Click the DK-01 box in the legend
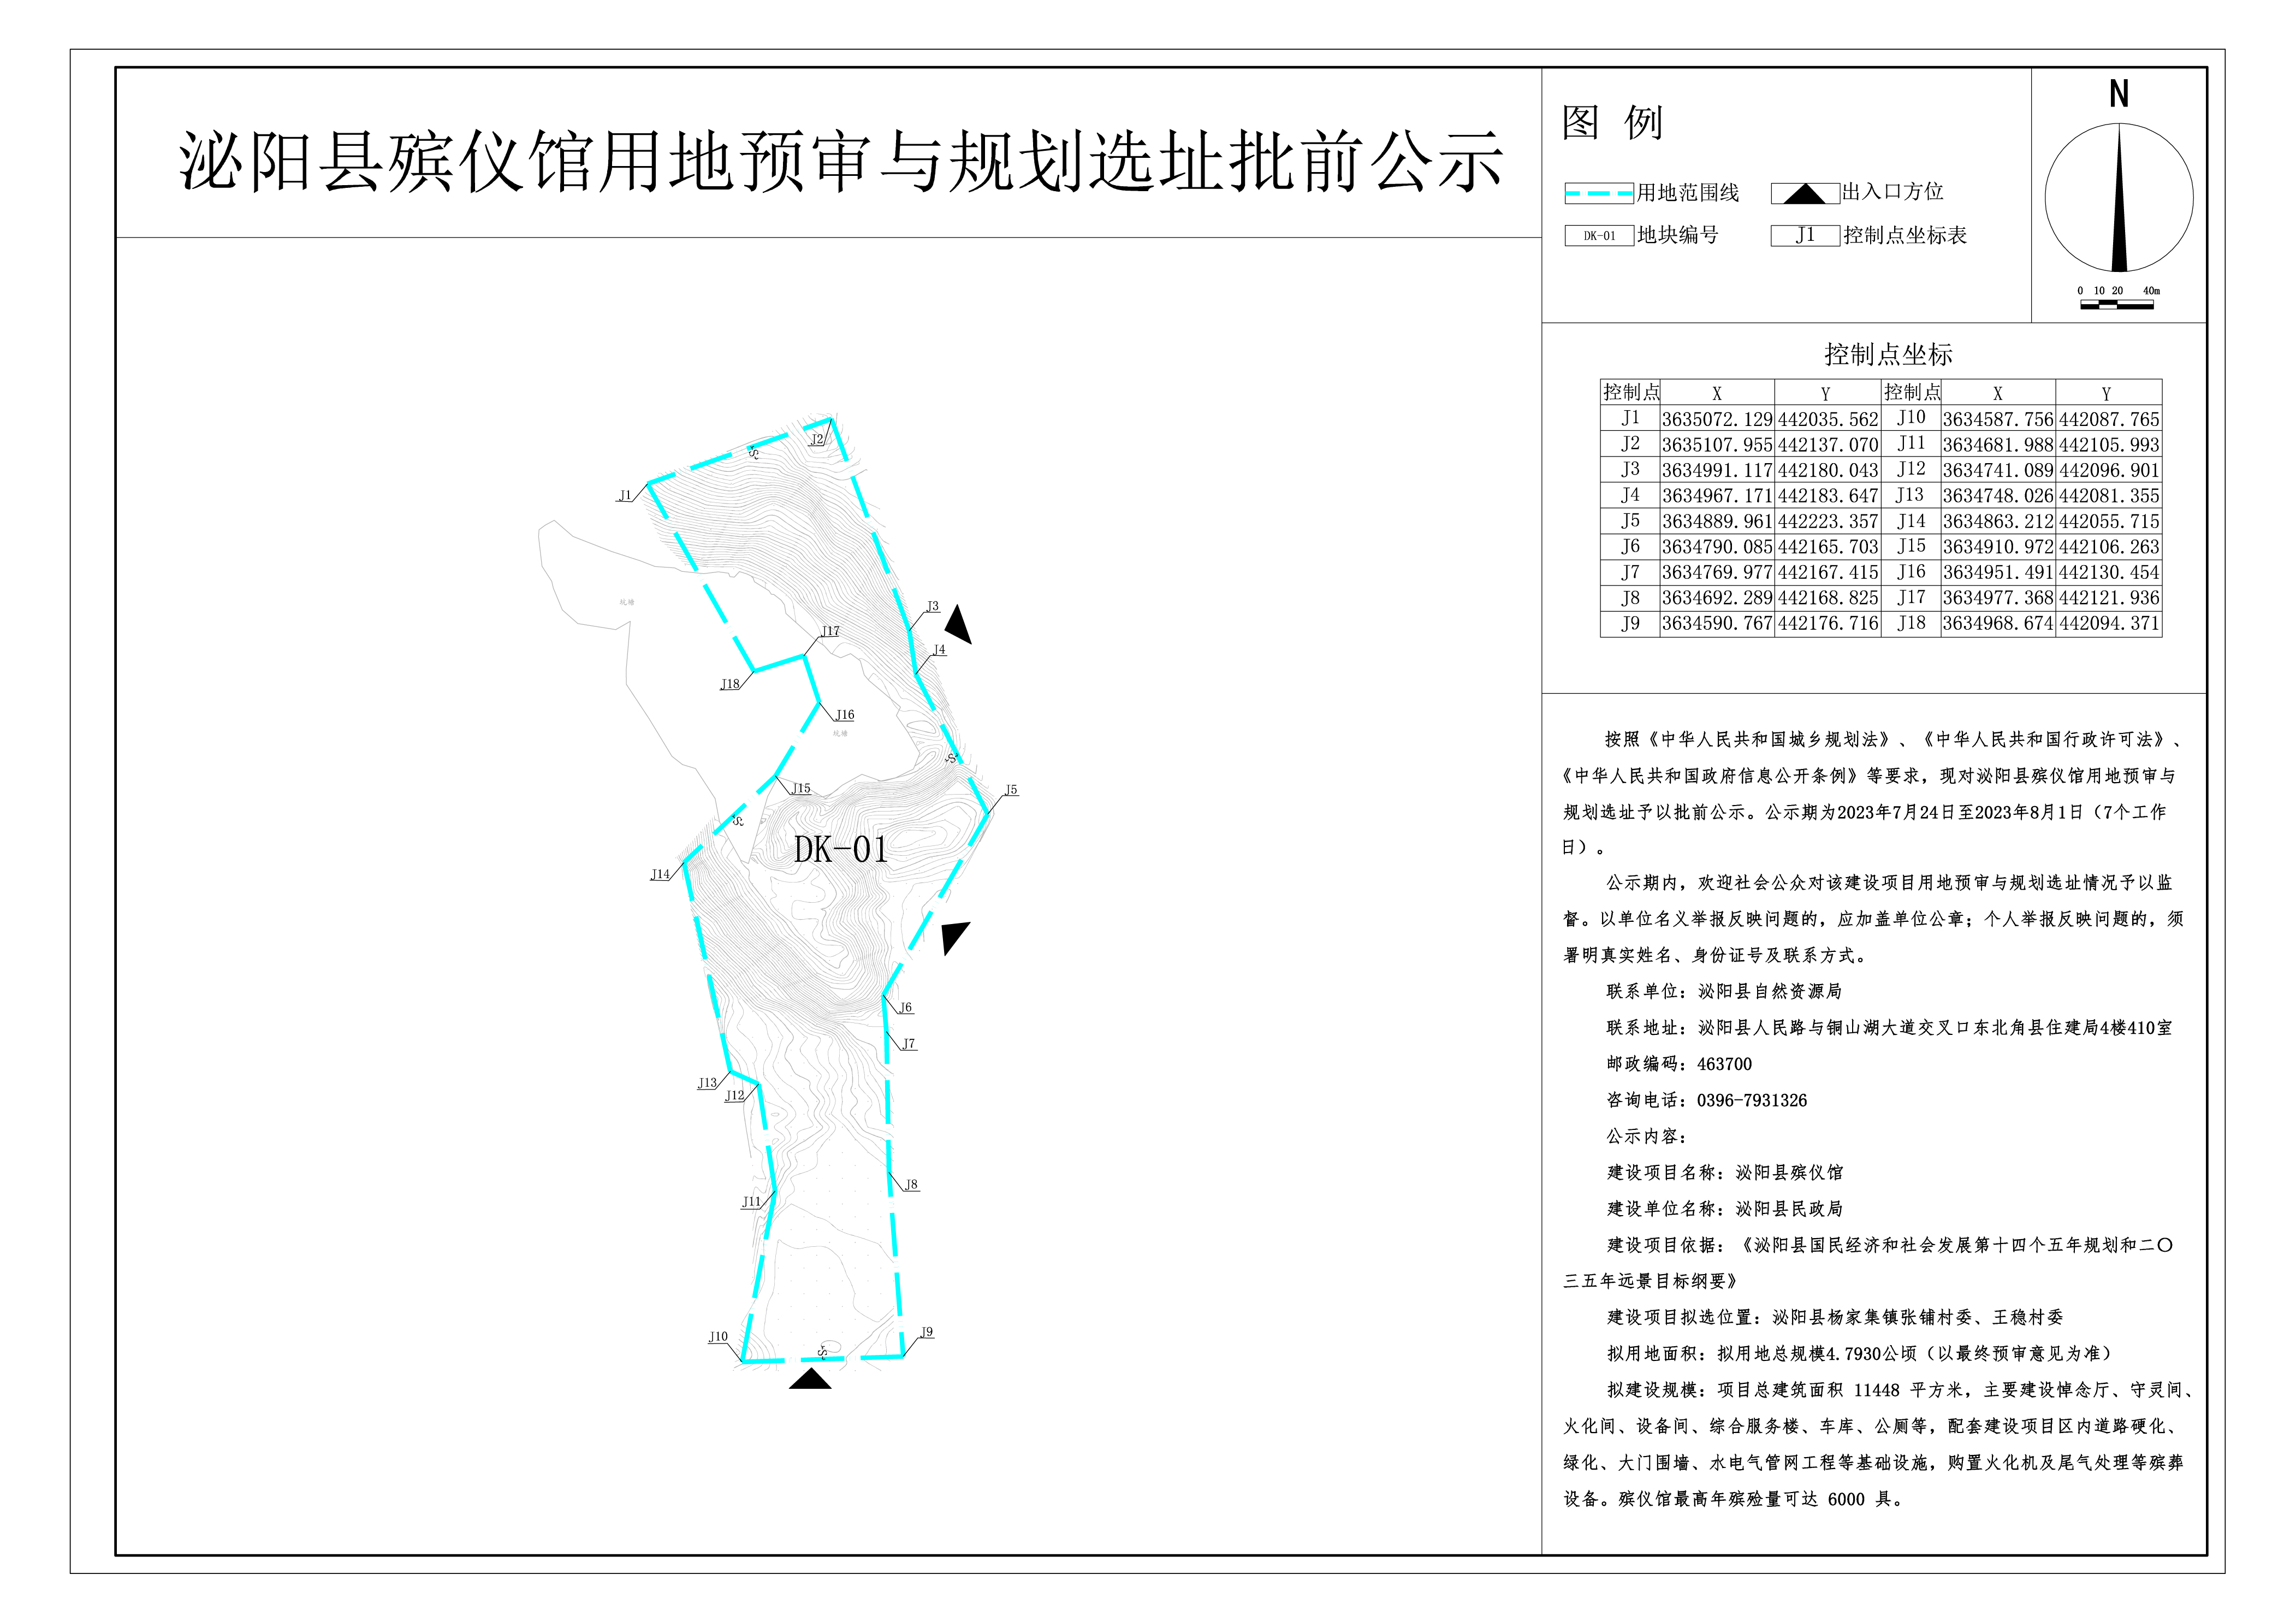The height and width of the screenshot is (1622, 2296). [1598, 236]
